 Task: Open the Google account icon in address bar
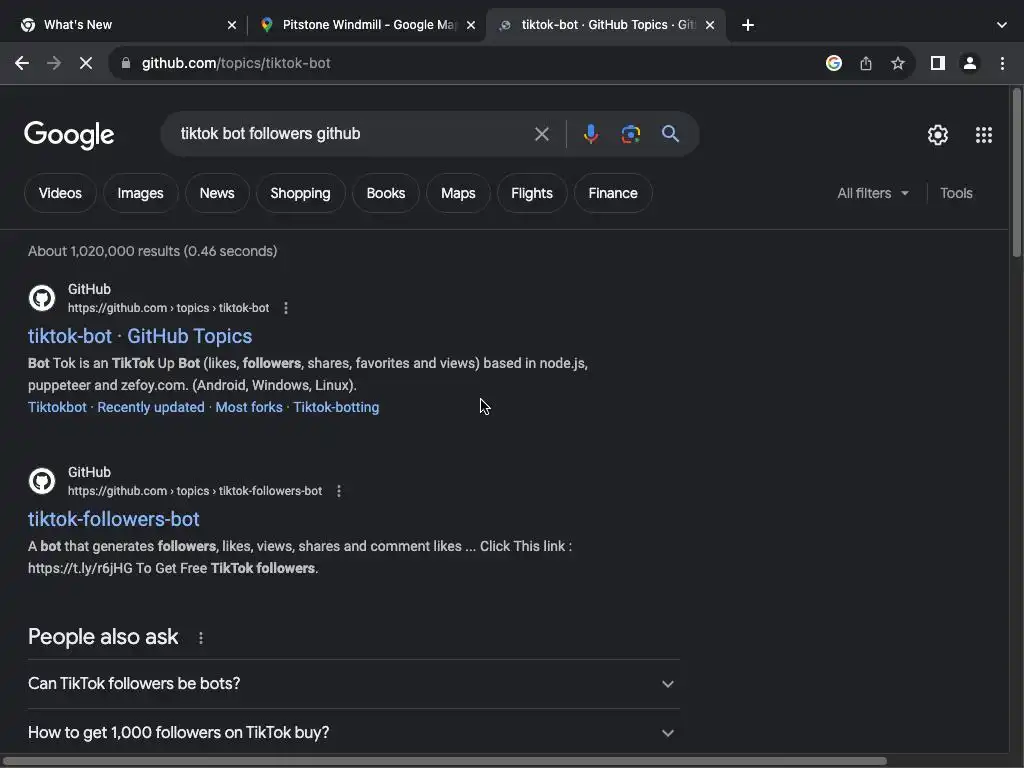[x=833, y=63]
